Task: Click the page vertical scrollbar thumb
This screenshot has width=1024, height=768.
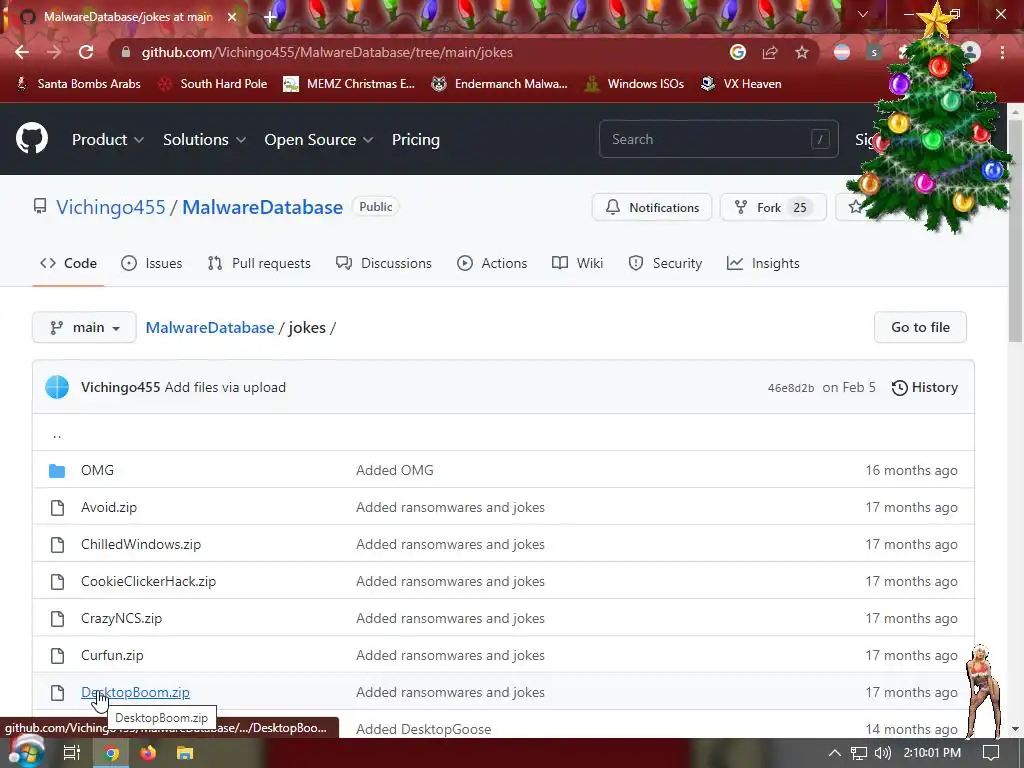Action: (1015, 229)
